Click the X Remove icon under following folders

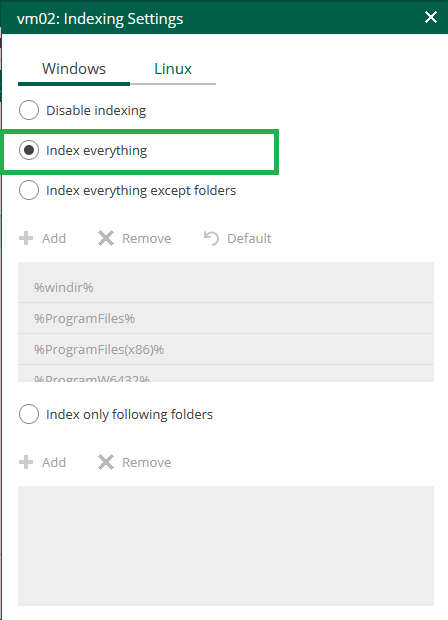click(x=106, y=462)
